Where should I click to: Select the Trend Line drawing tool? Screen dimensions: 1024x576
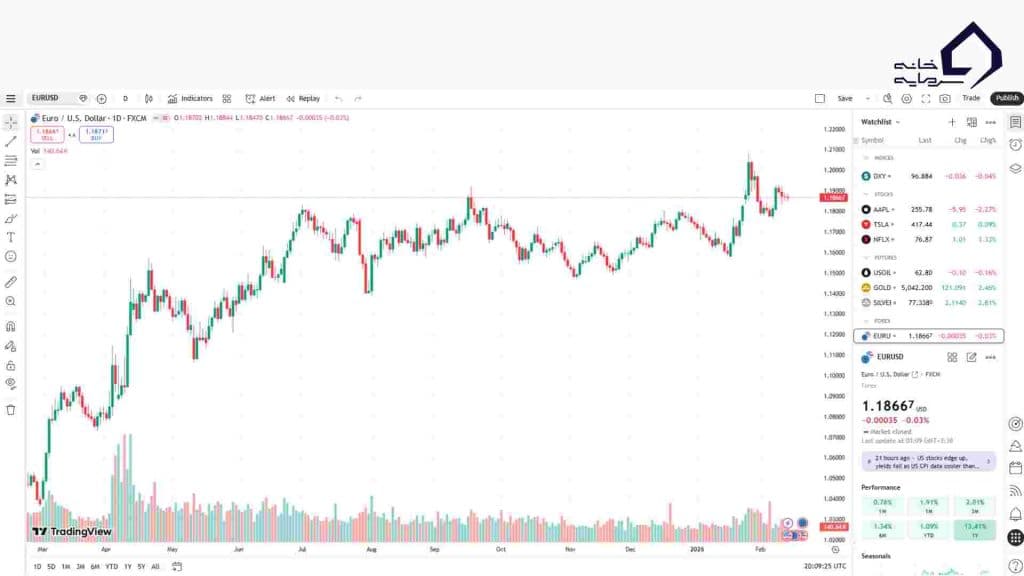11,143
